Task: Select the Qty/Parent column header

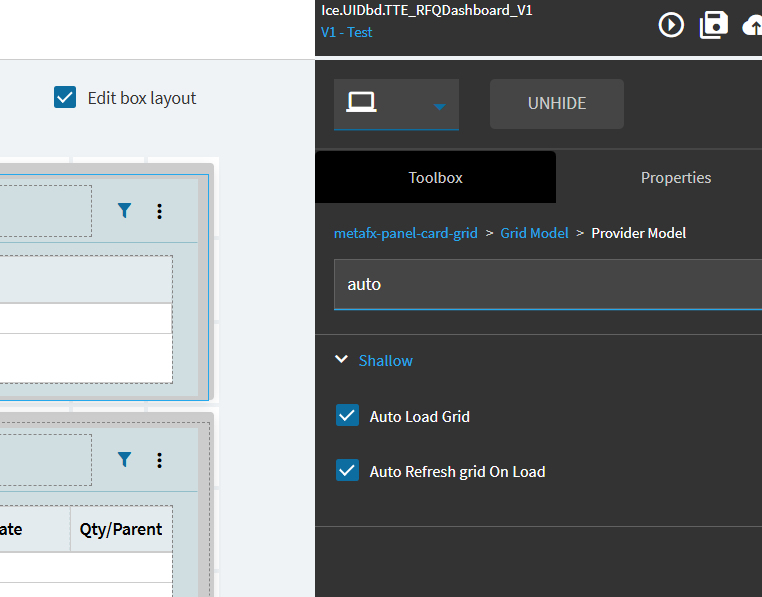Action: [121, 529]
